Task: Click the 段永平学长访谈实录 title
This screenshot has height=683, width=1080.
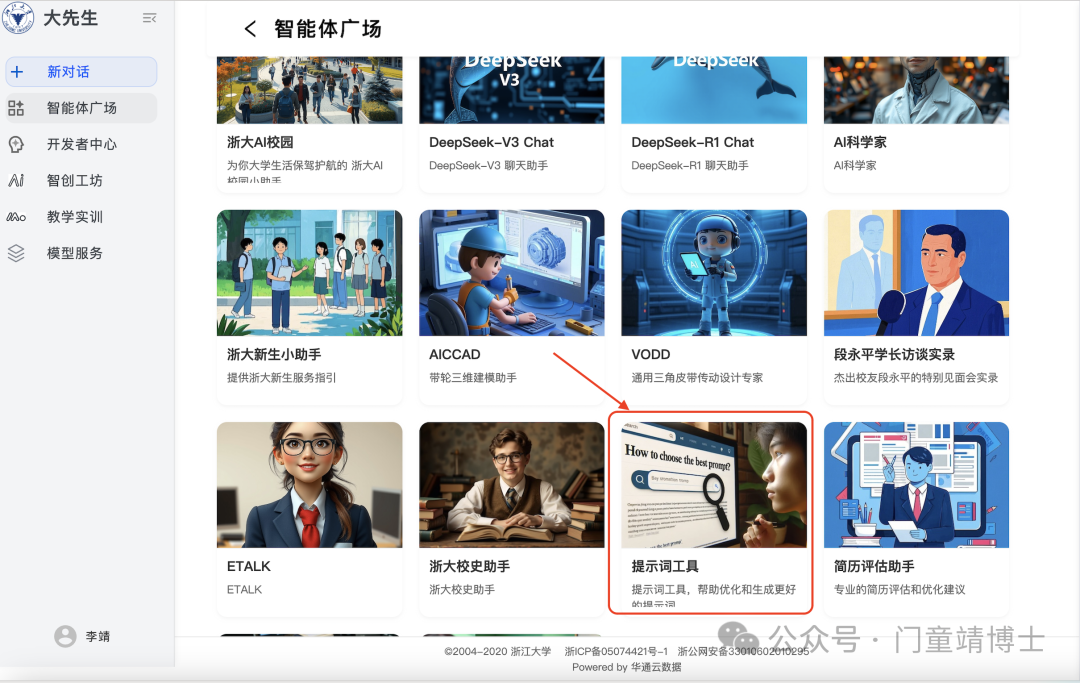Action: pos(894,355)
